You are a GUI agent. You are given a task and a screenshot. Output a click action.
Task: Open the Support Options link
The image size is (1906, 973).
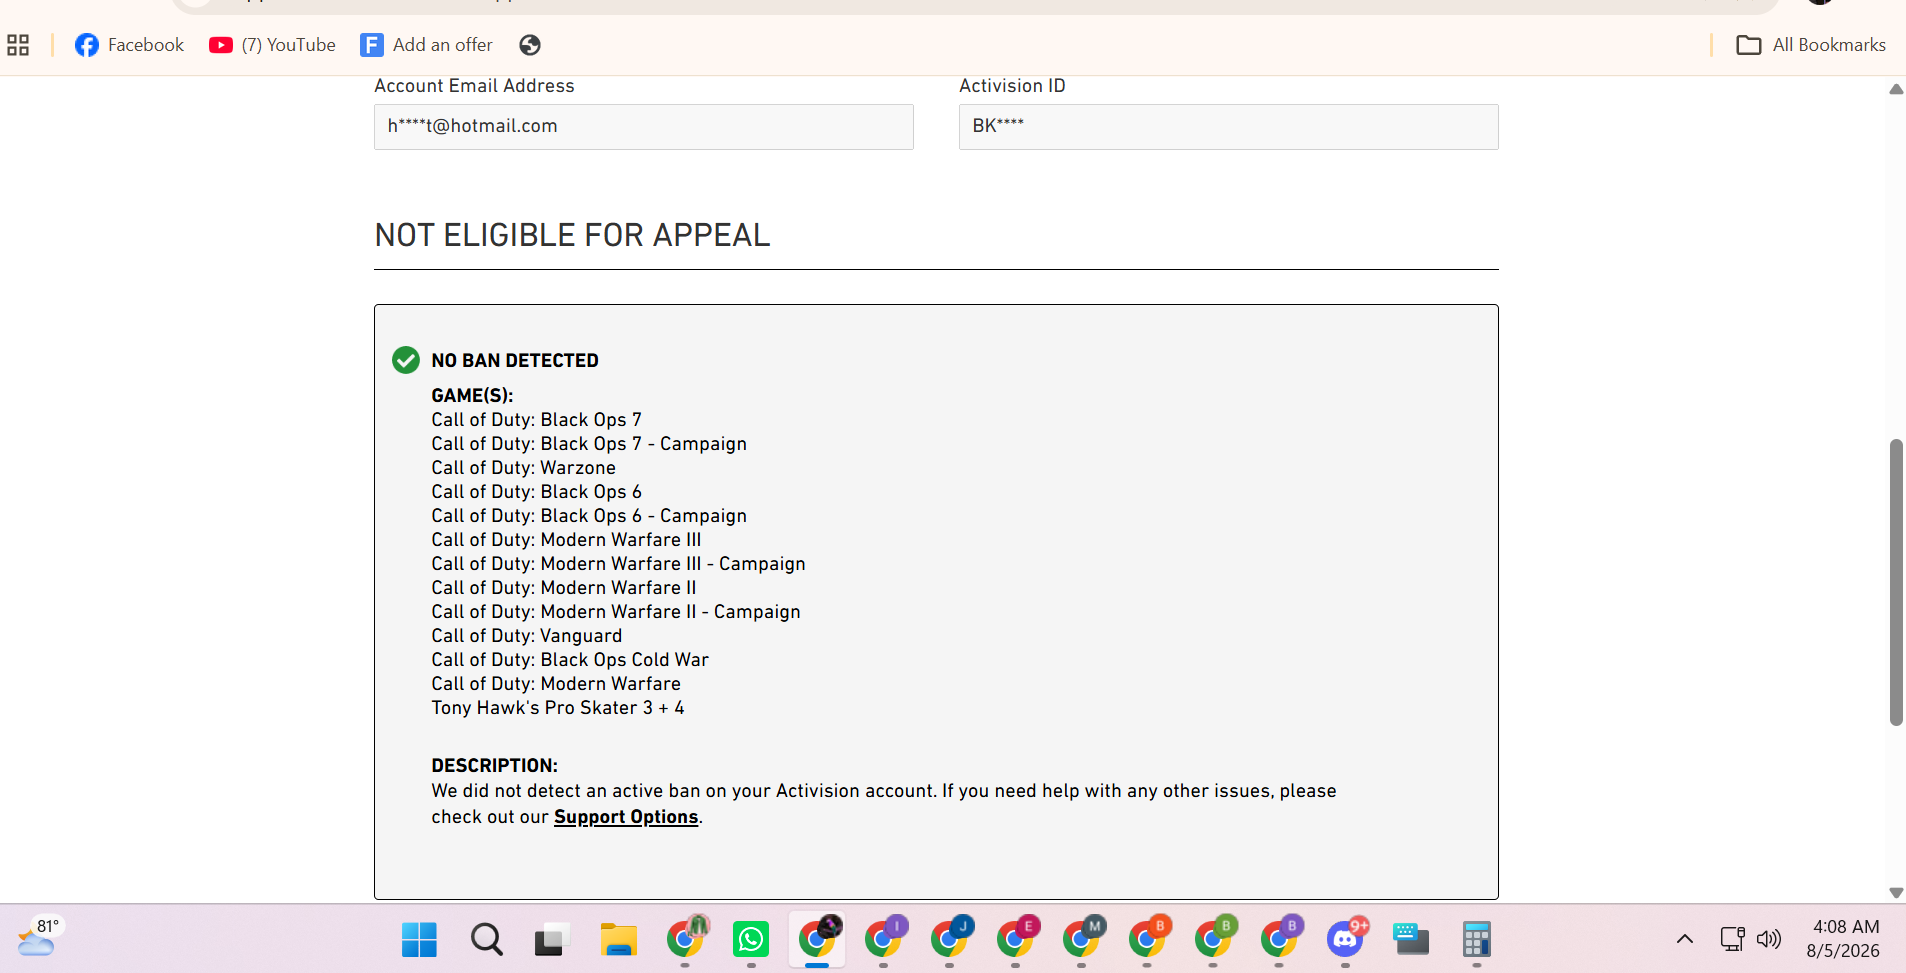tap(626, 817)
